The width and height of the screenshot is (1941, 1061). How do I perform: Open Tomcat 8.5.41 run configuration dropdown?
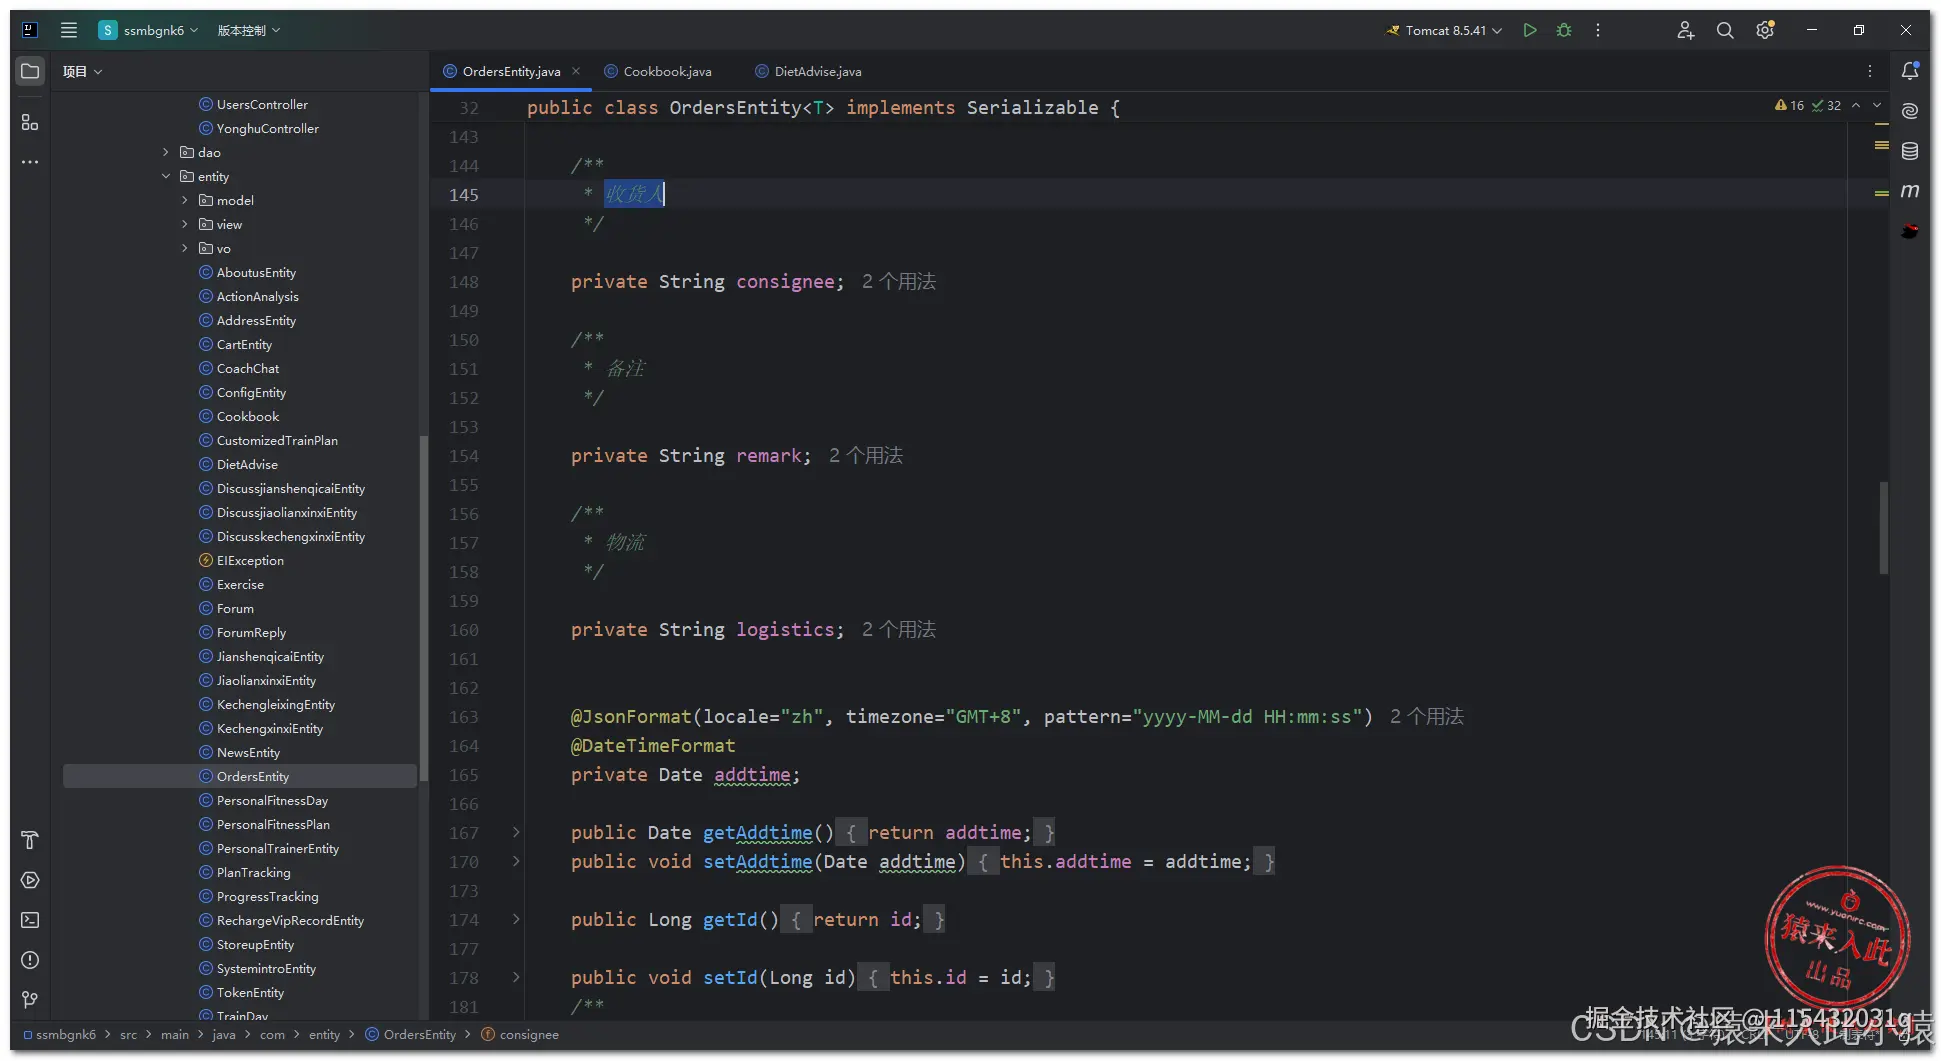tap(1445, 30)
